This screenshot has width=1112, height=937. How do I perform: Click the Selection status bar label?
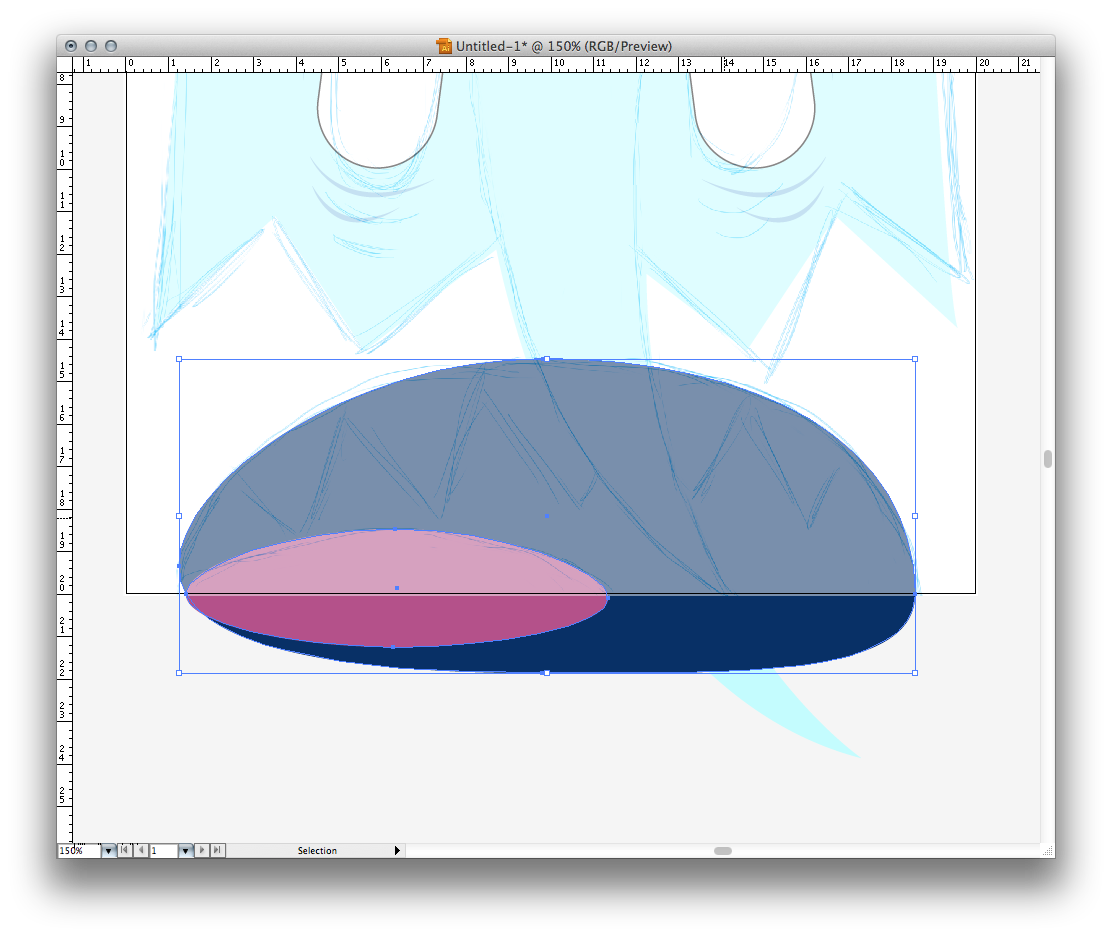pos(317,851)
